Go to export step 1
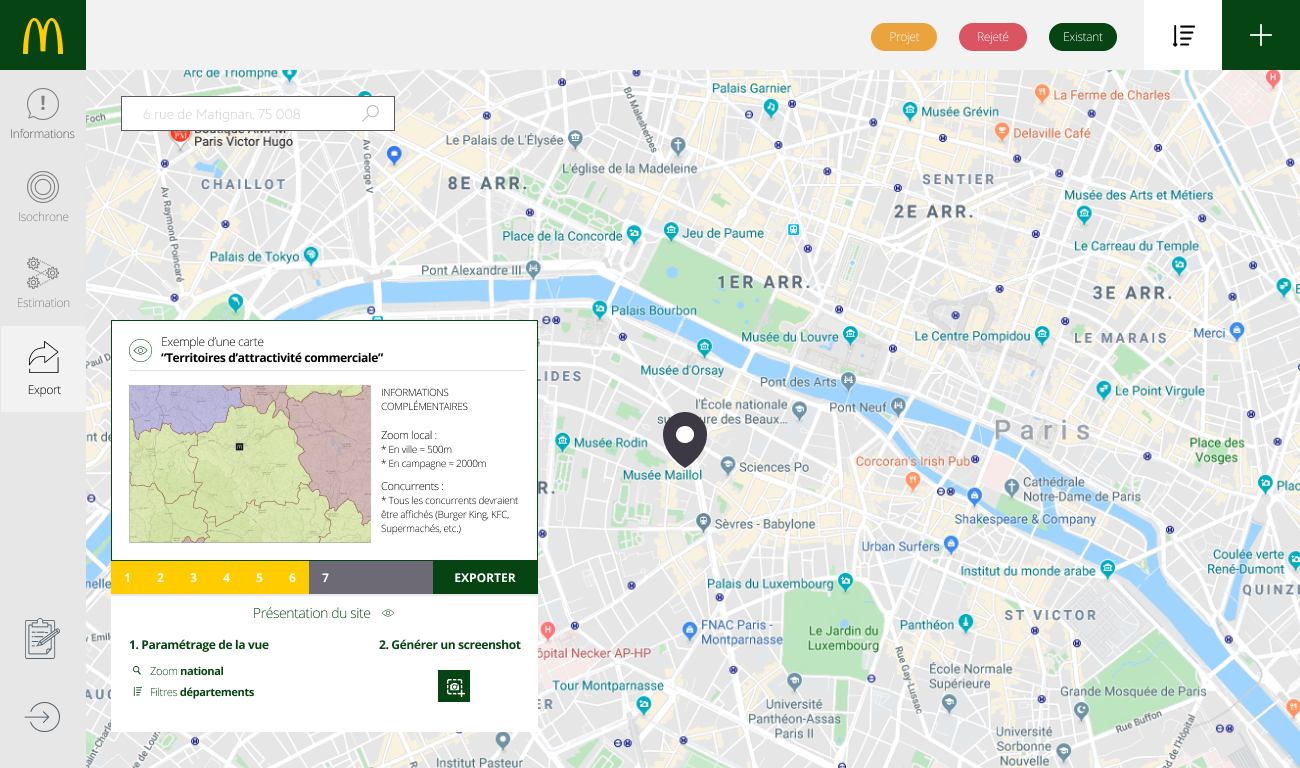This screenshot has height=768, width=1300. 128,578
